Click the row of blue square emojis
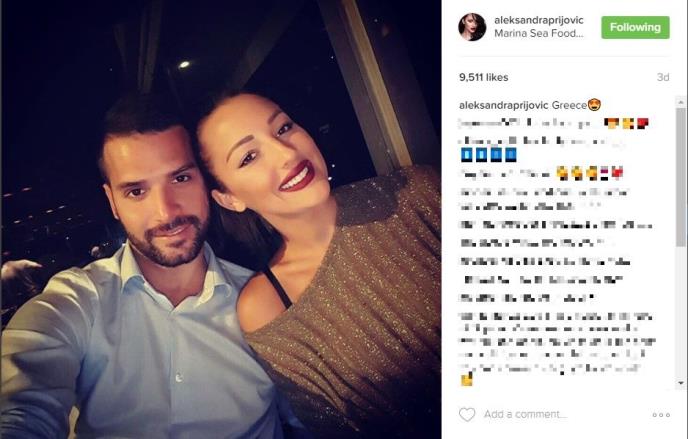 pos(488,155)
